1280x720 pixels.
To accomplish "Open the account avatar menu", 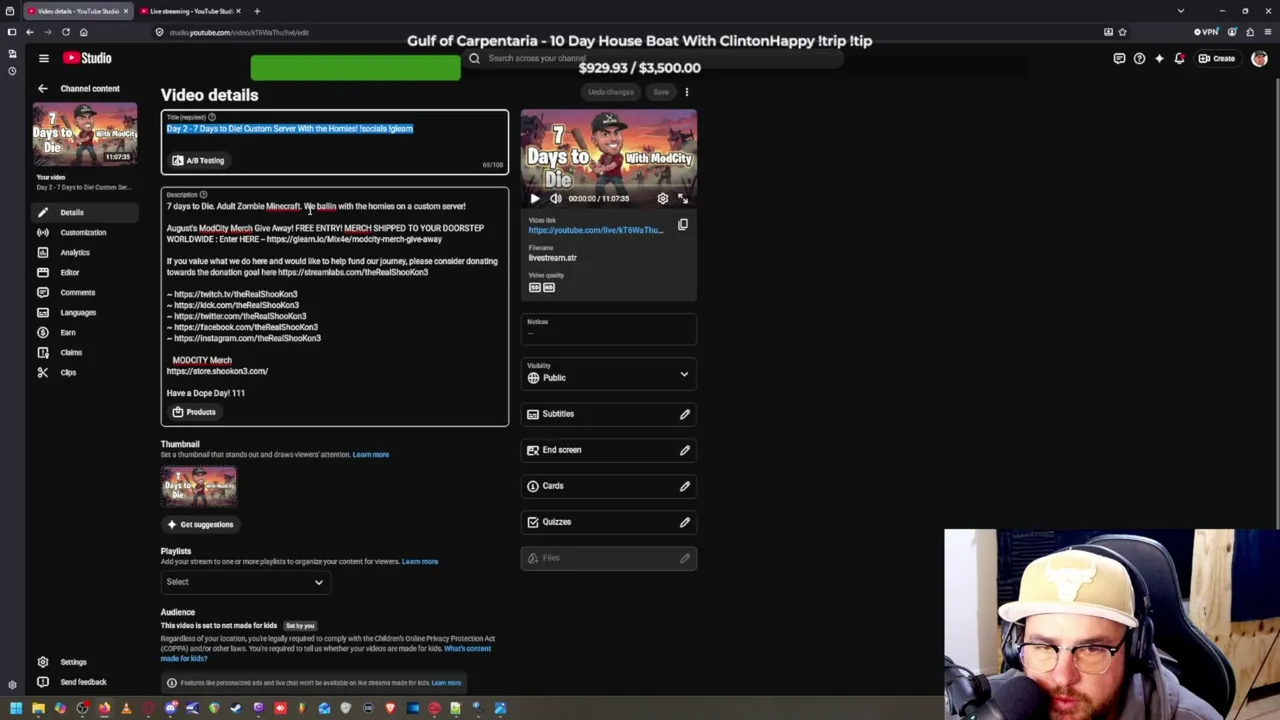I will [1259, 59].
